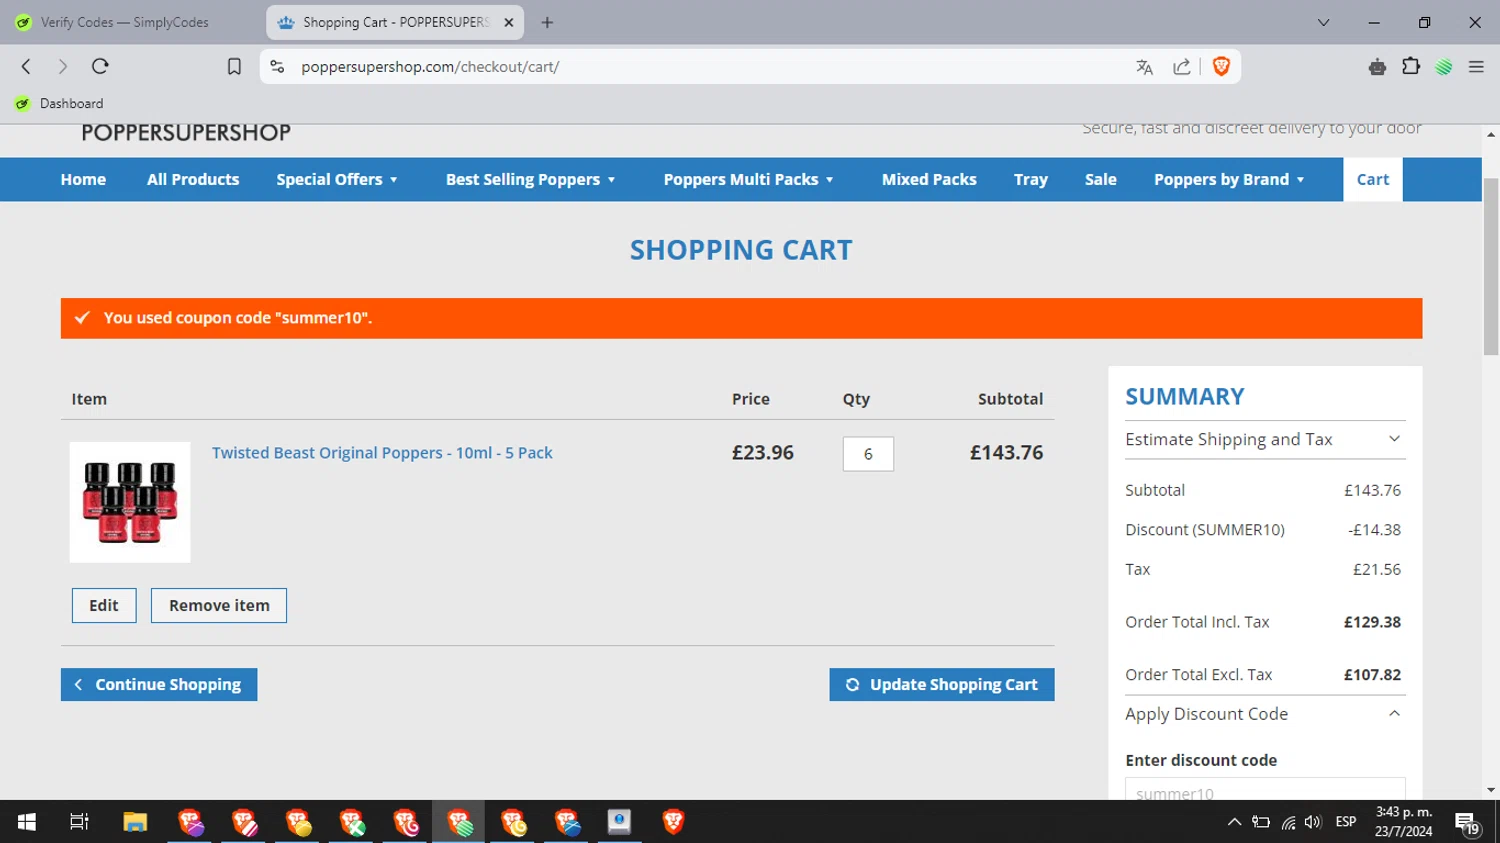Image resolution: width=1500 pixels, height=843 pixels.
Task: Open site information icon in address bar
Action: click(x=278, y=67)
